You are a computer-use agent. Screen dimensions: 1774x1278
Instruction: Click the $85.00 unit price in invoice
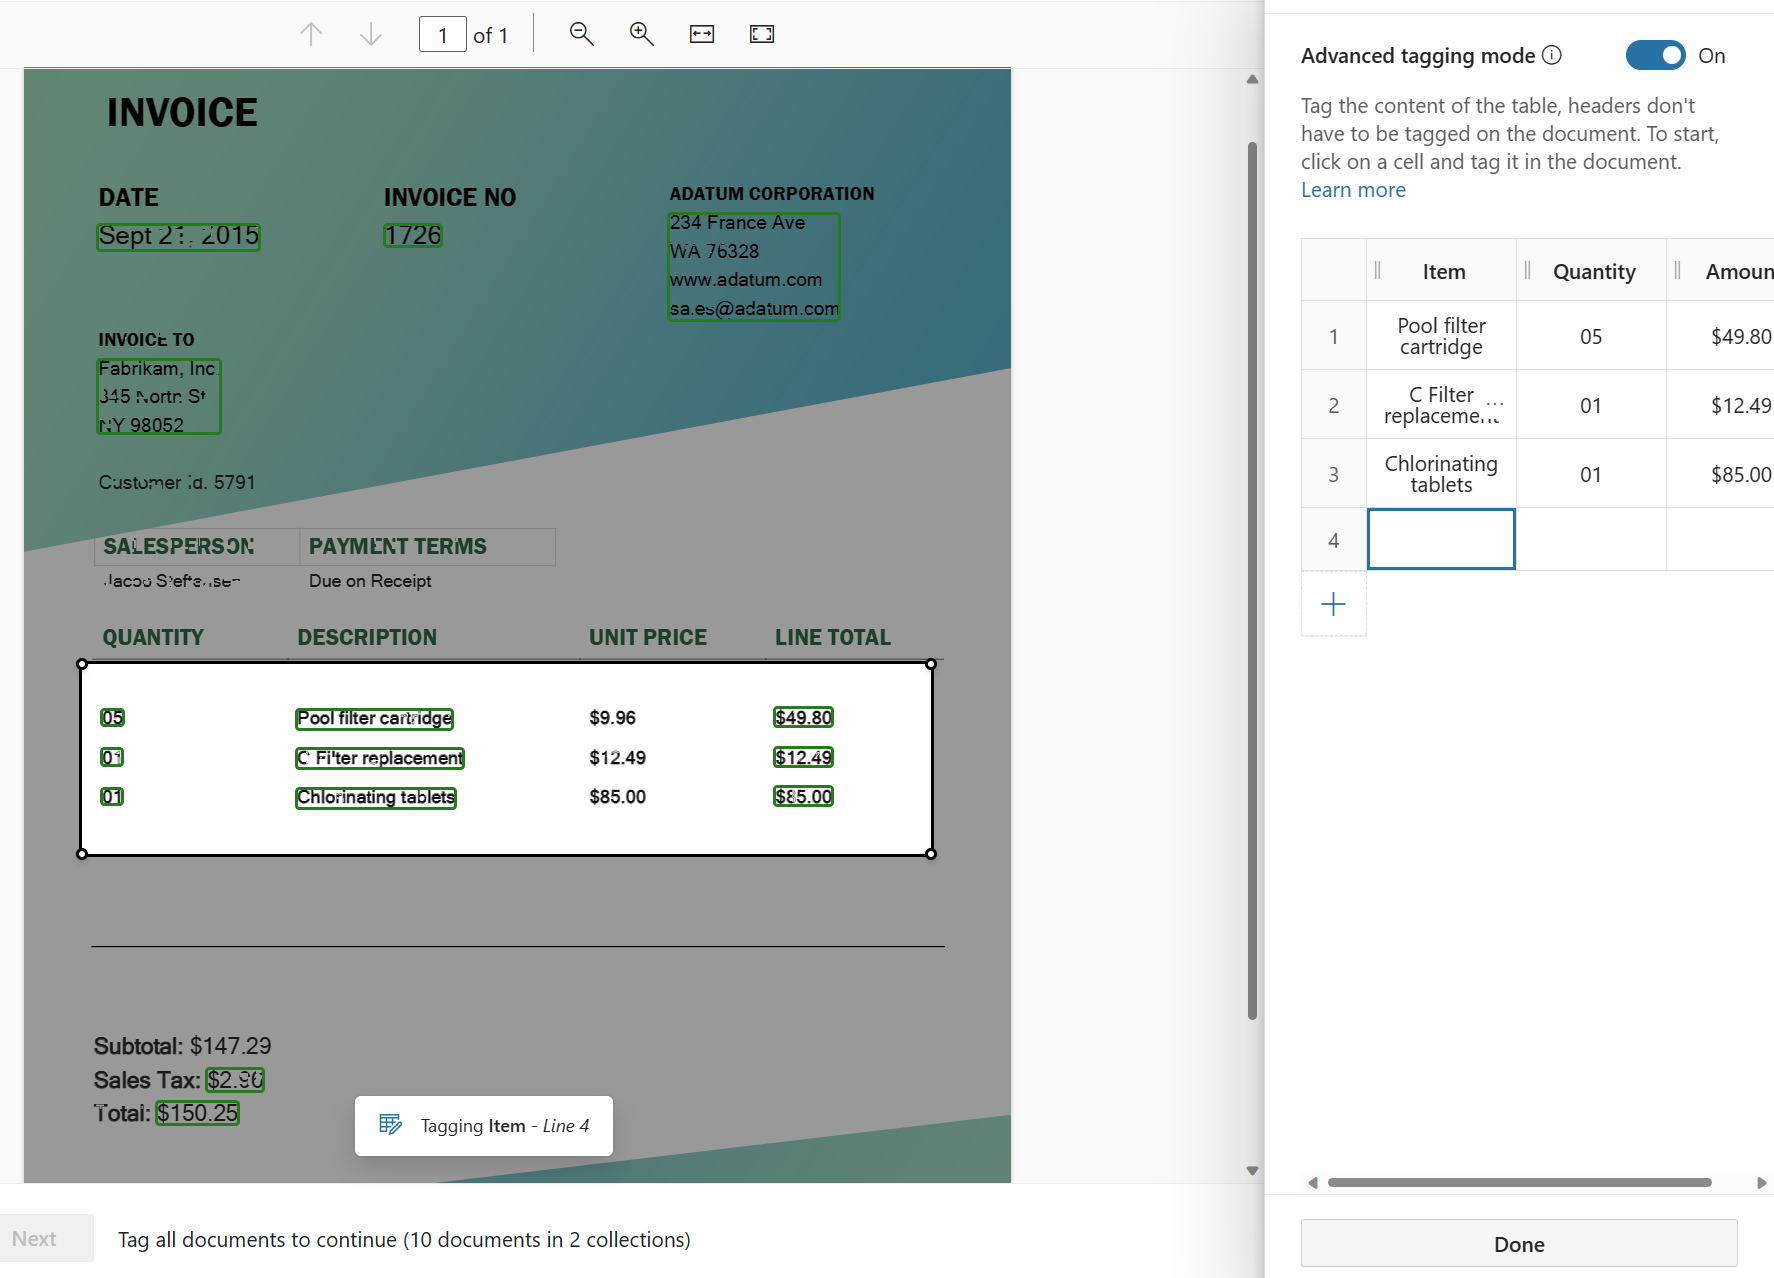tap(617, 796)
